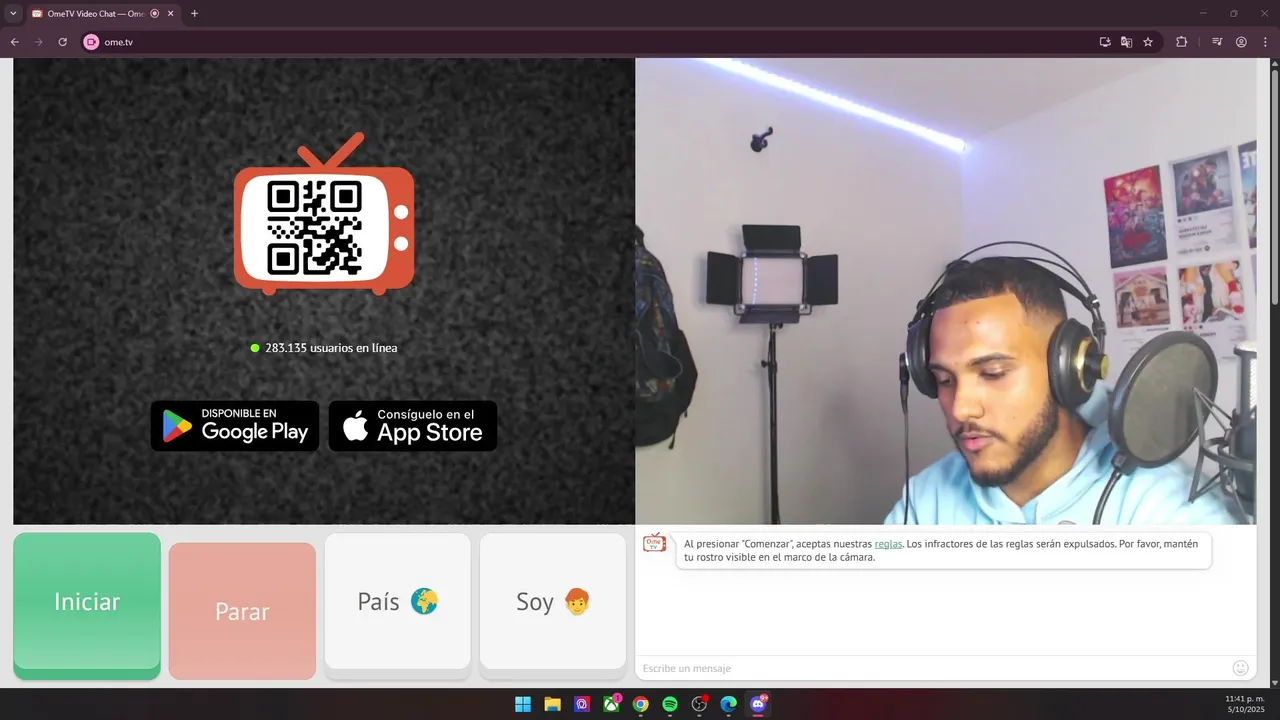Open File Explorer from taskbar
The height and width of the screenshot is (720, 1280).
(552, 704)
